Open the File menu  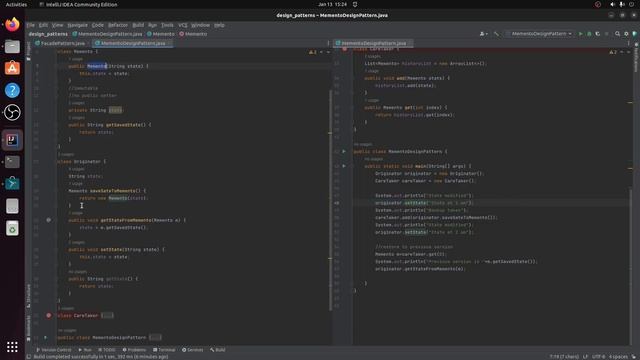point(31,25)
